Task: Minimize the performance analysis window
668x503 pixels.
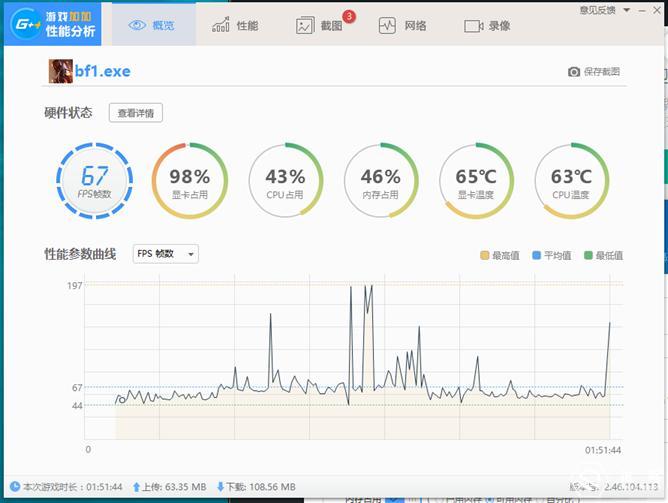Action: coord(642,10)
